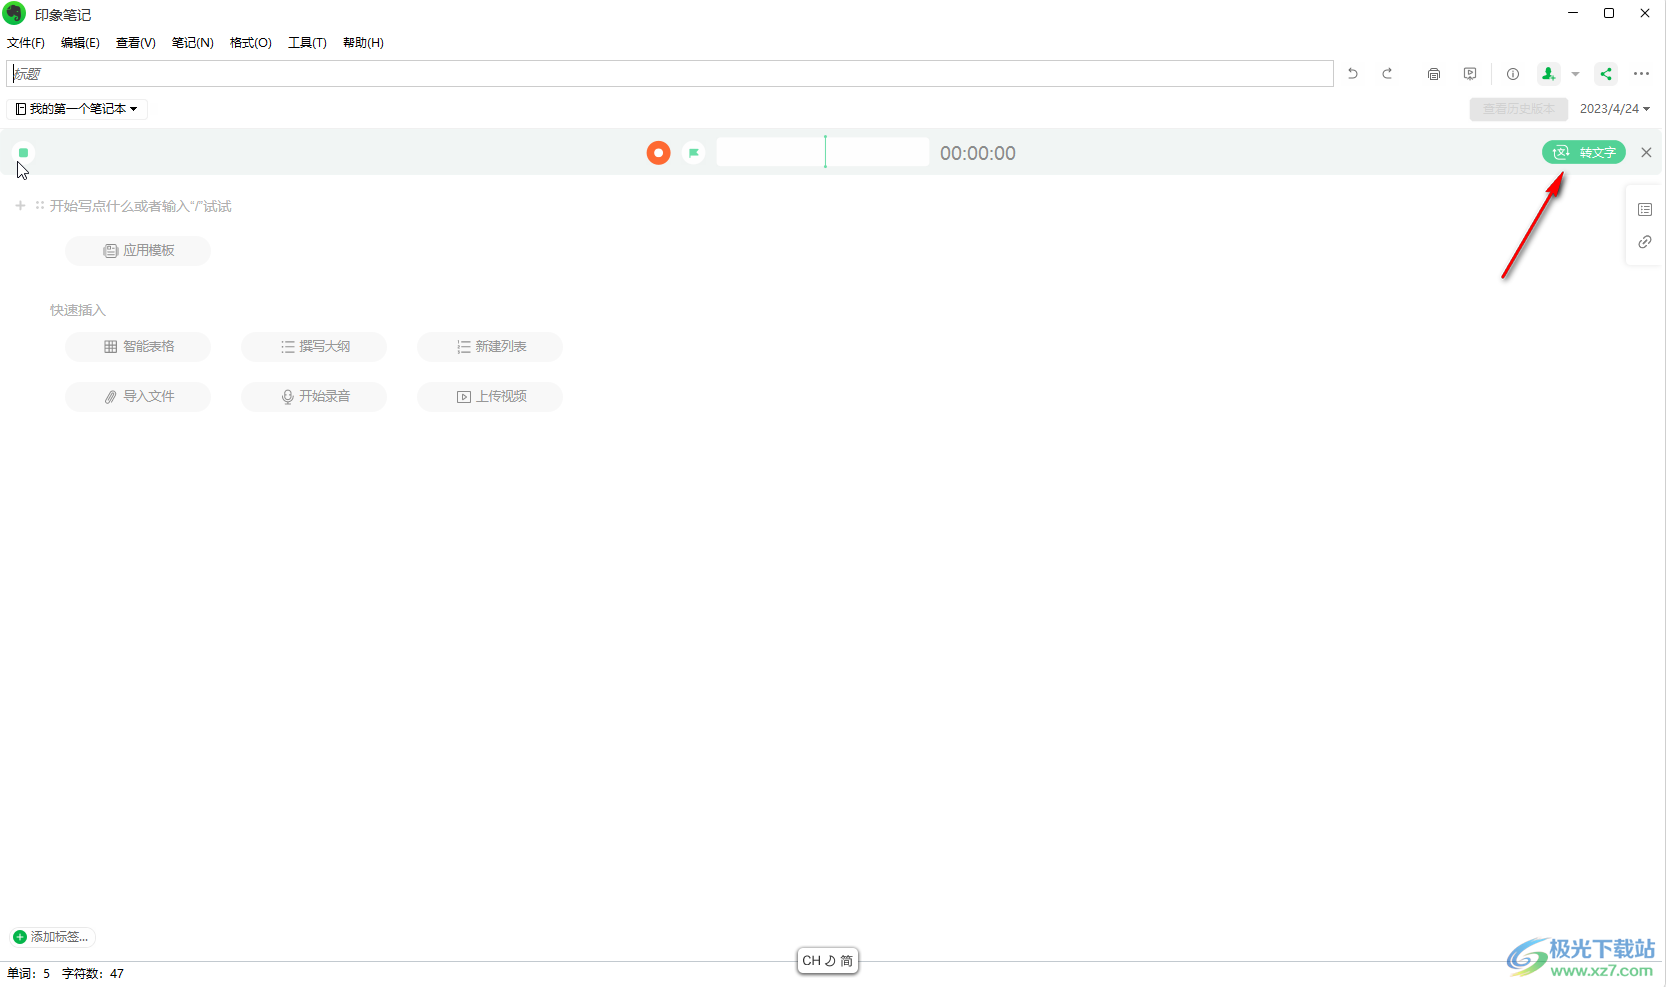Open the 笔记(N) menu
This screenshot has height=987, width=1666.
193,43
